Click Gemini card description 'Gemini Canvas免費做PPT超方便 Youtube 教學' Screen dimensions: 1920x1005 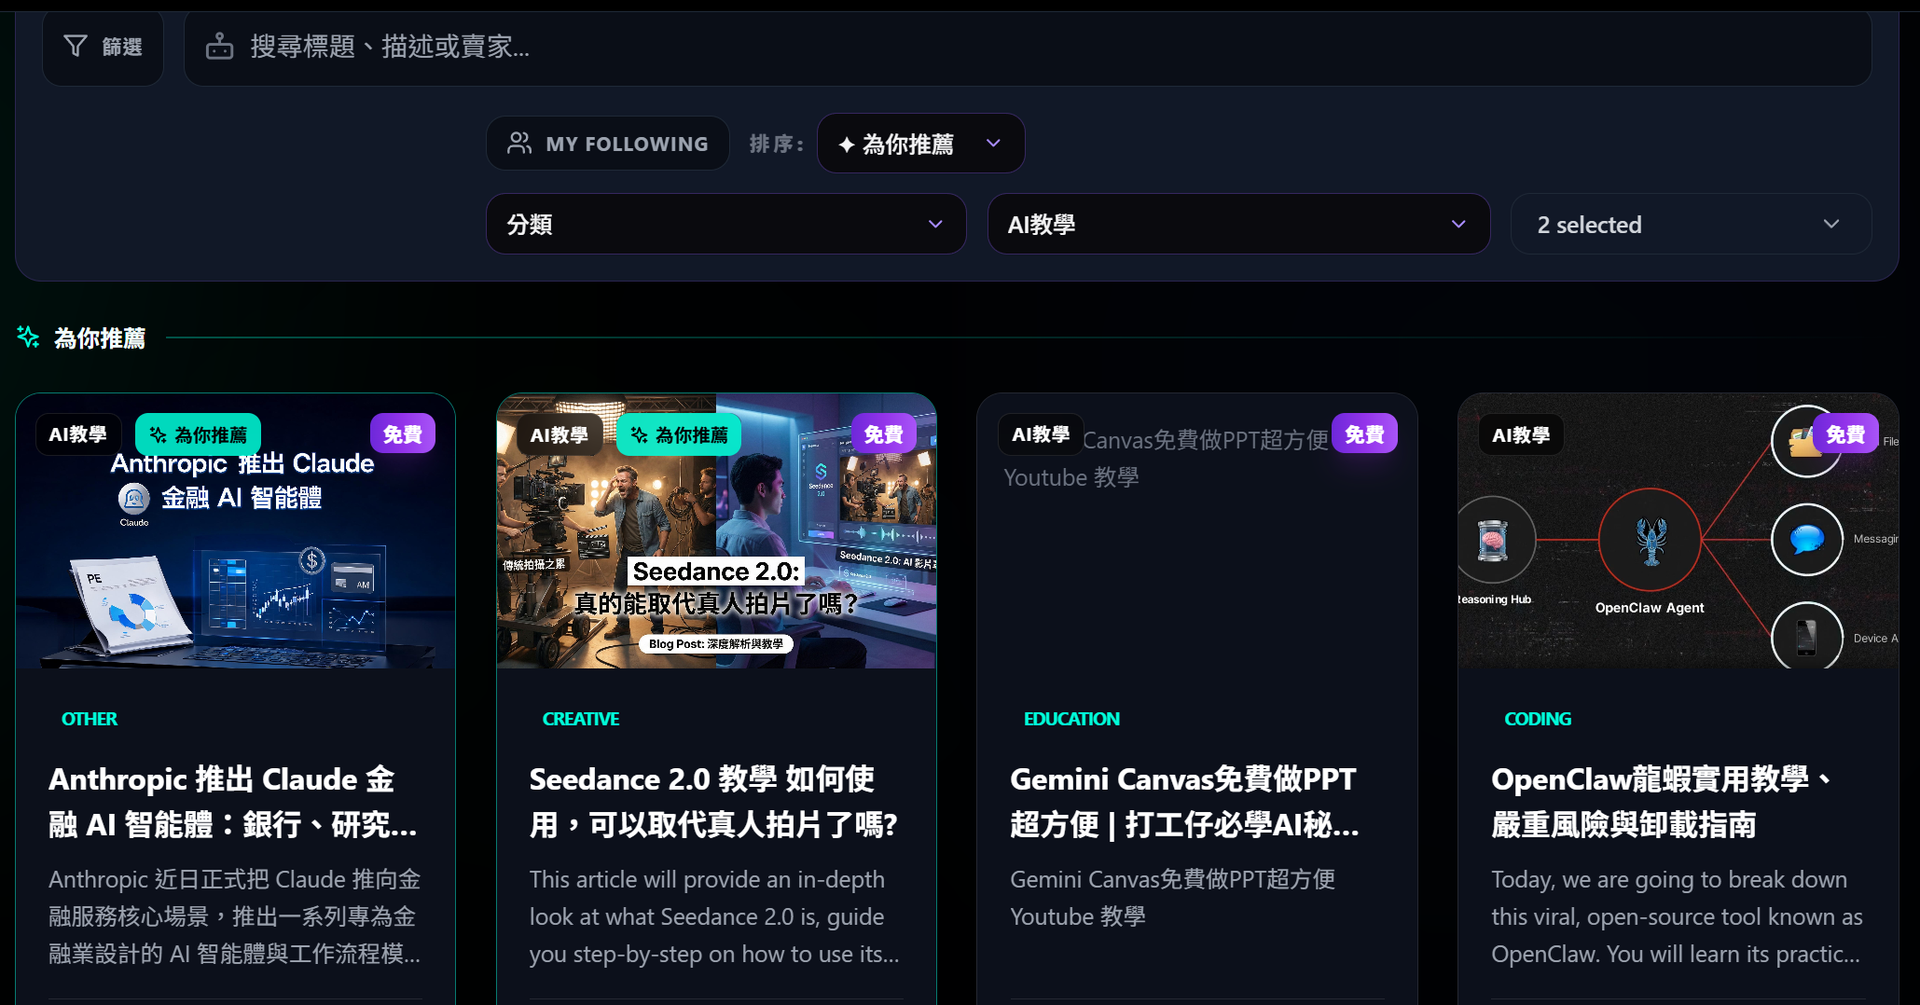point(1173,898)
